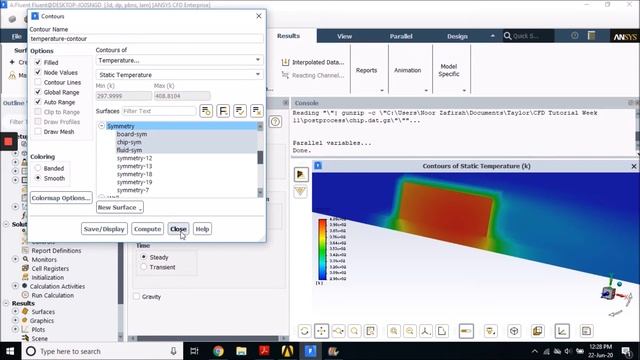This screenshot has height=360, width=640.
Task: Open Adobe Acrobat from the taskbar
Action: pyautogui.click(x=264, y=351)
